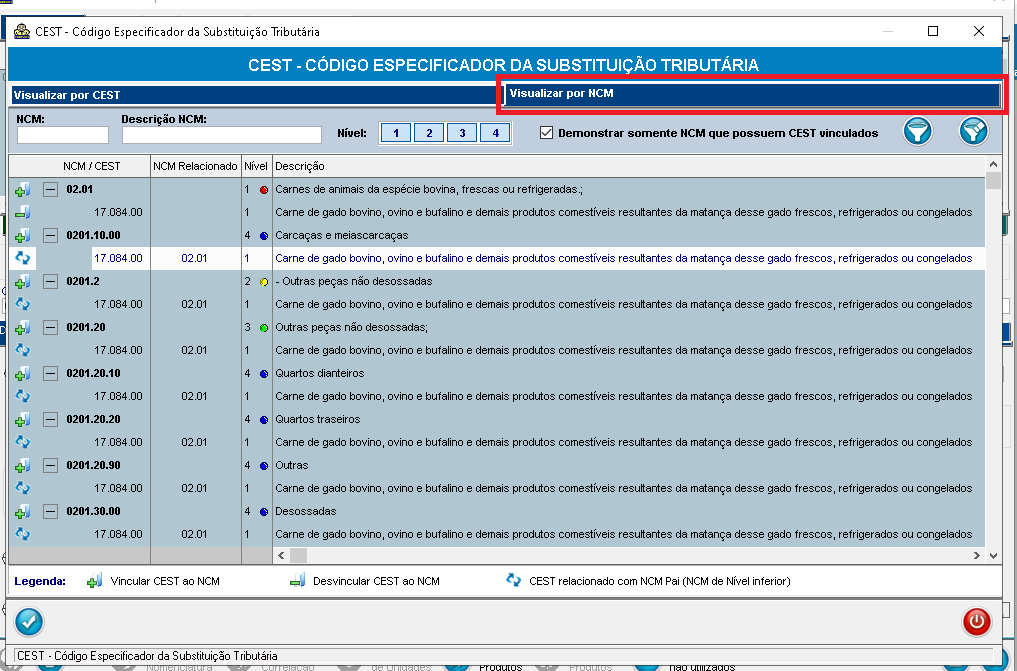
Task: Select the row text Quartos dianteiros
Action: click(x=320, y=373)
